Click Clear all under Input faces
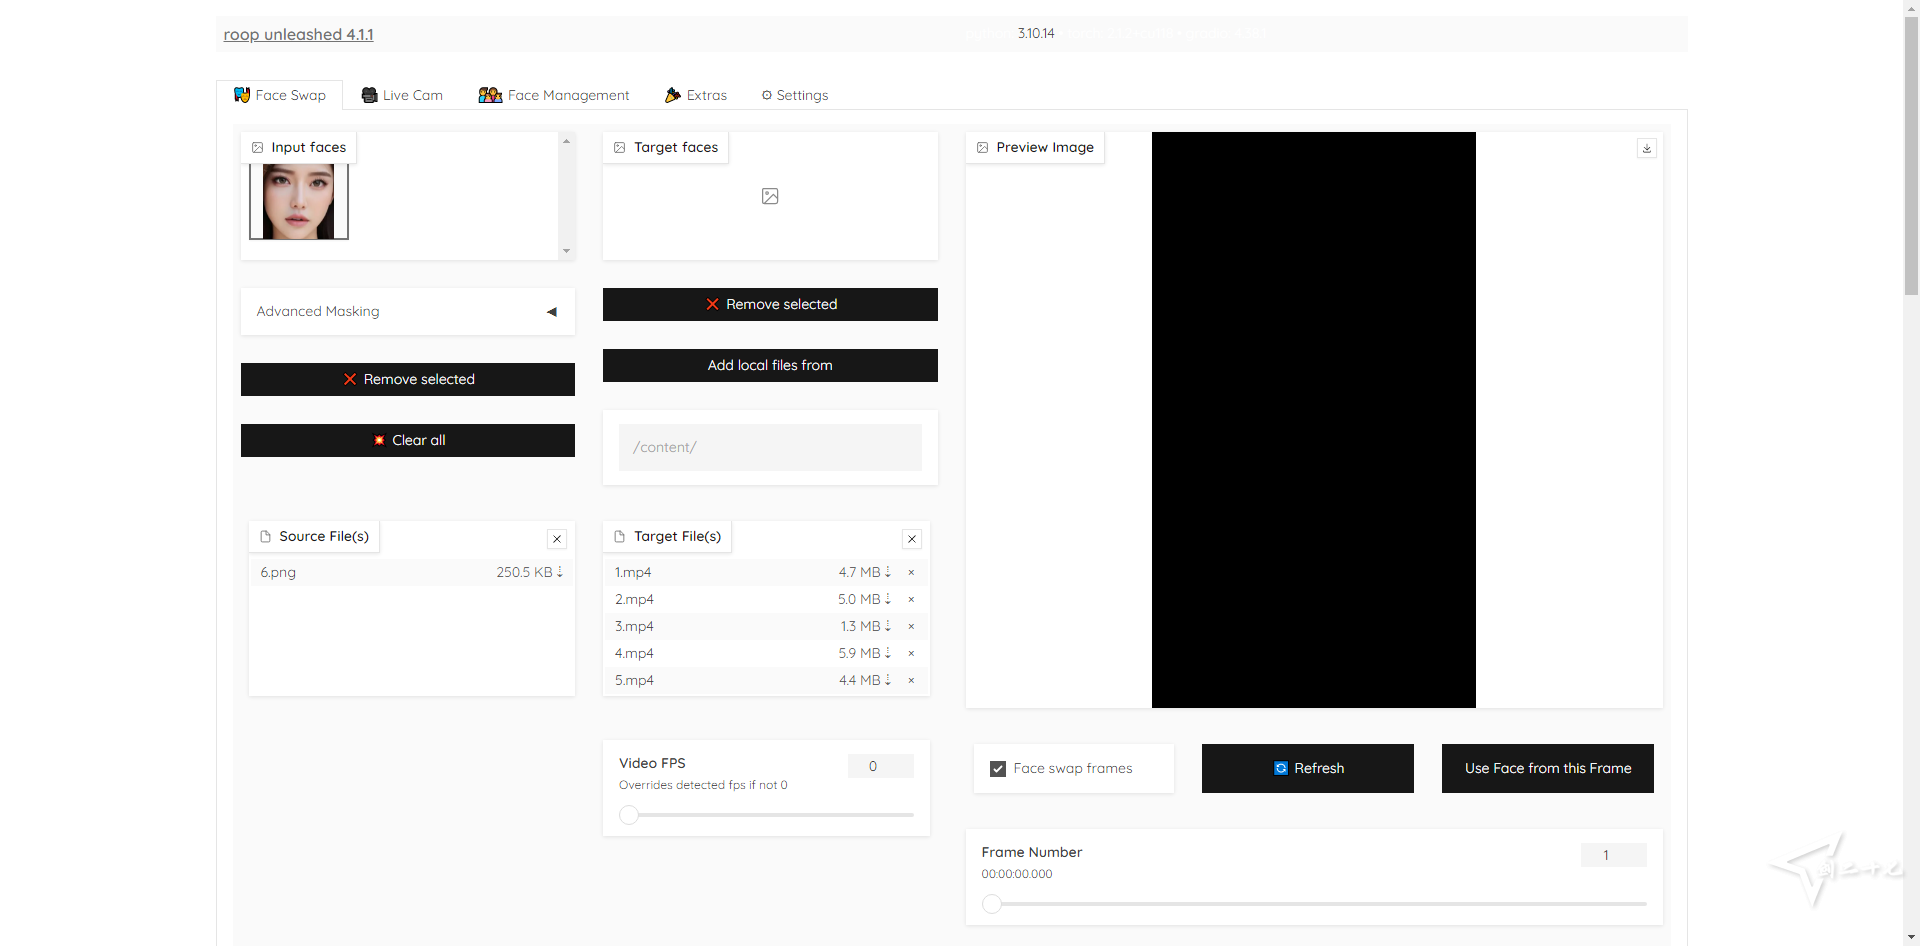The height and width of the screenshot is (946, 1920). point(407,440)
